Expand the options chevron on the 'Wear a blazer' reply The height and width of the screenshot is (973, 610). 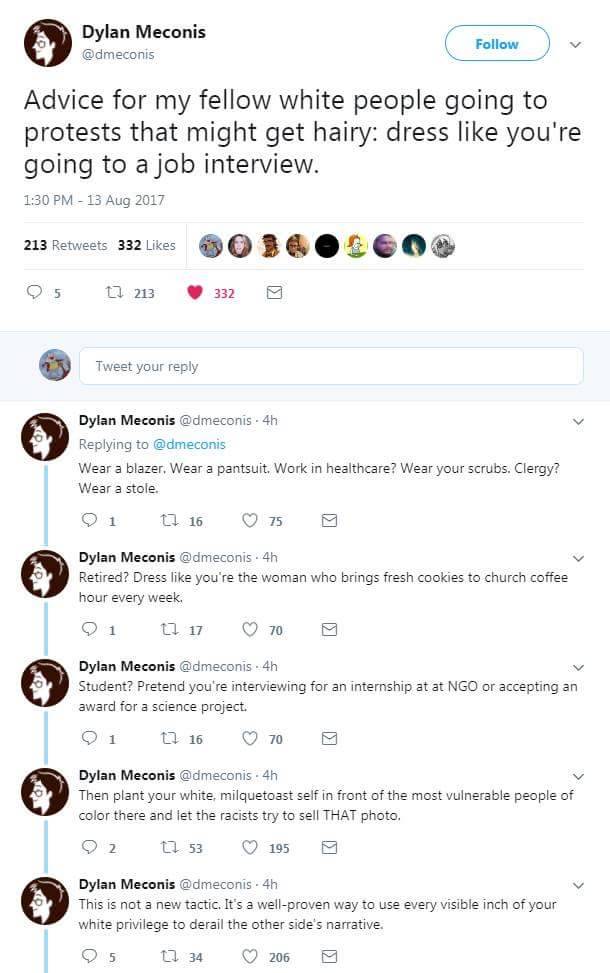[x=578, y=421]
